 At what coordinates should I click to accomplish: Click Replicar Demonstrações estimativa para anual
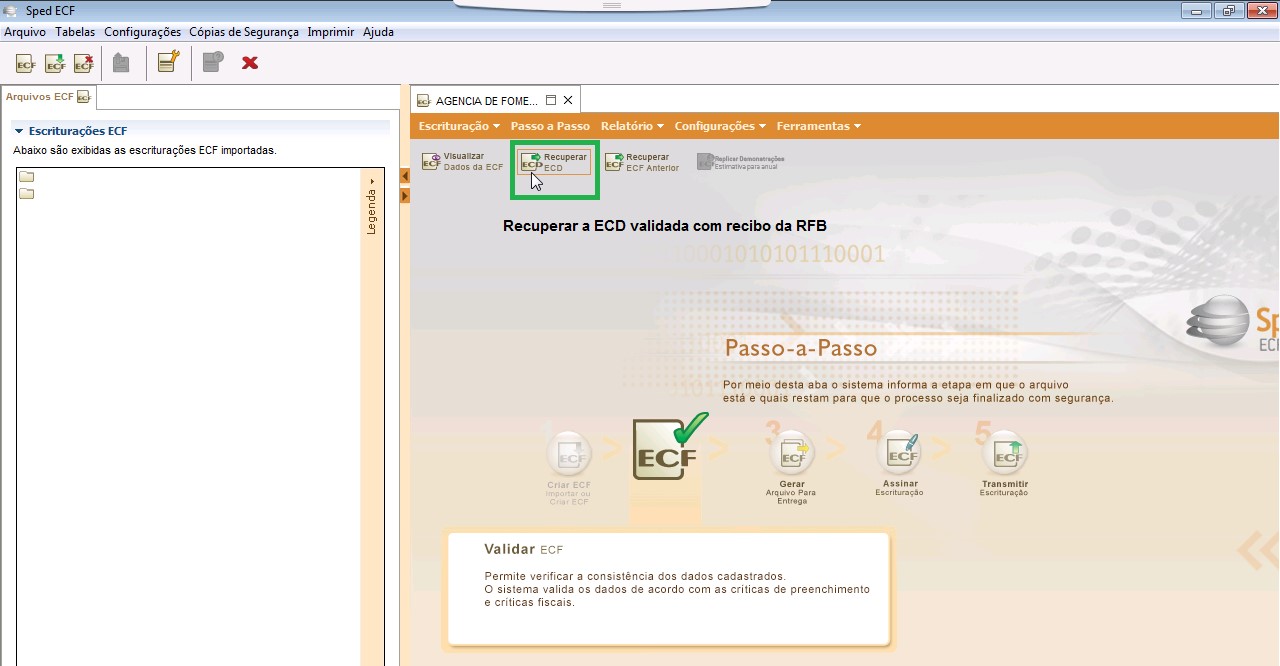pyautogui.click(x=741, y=162)
